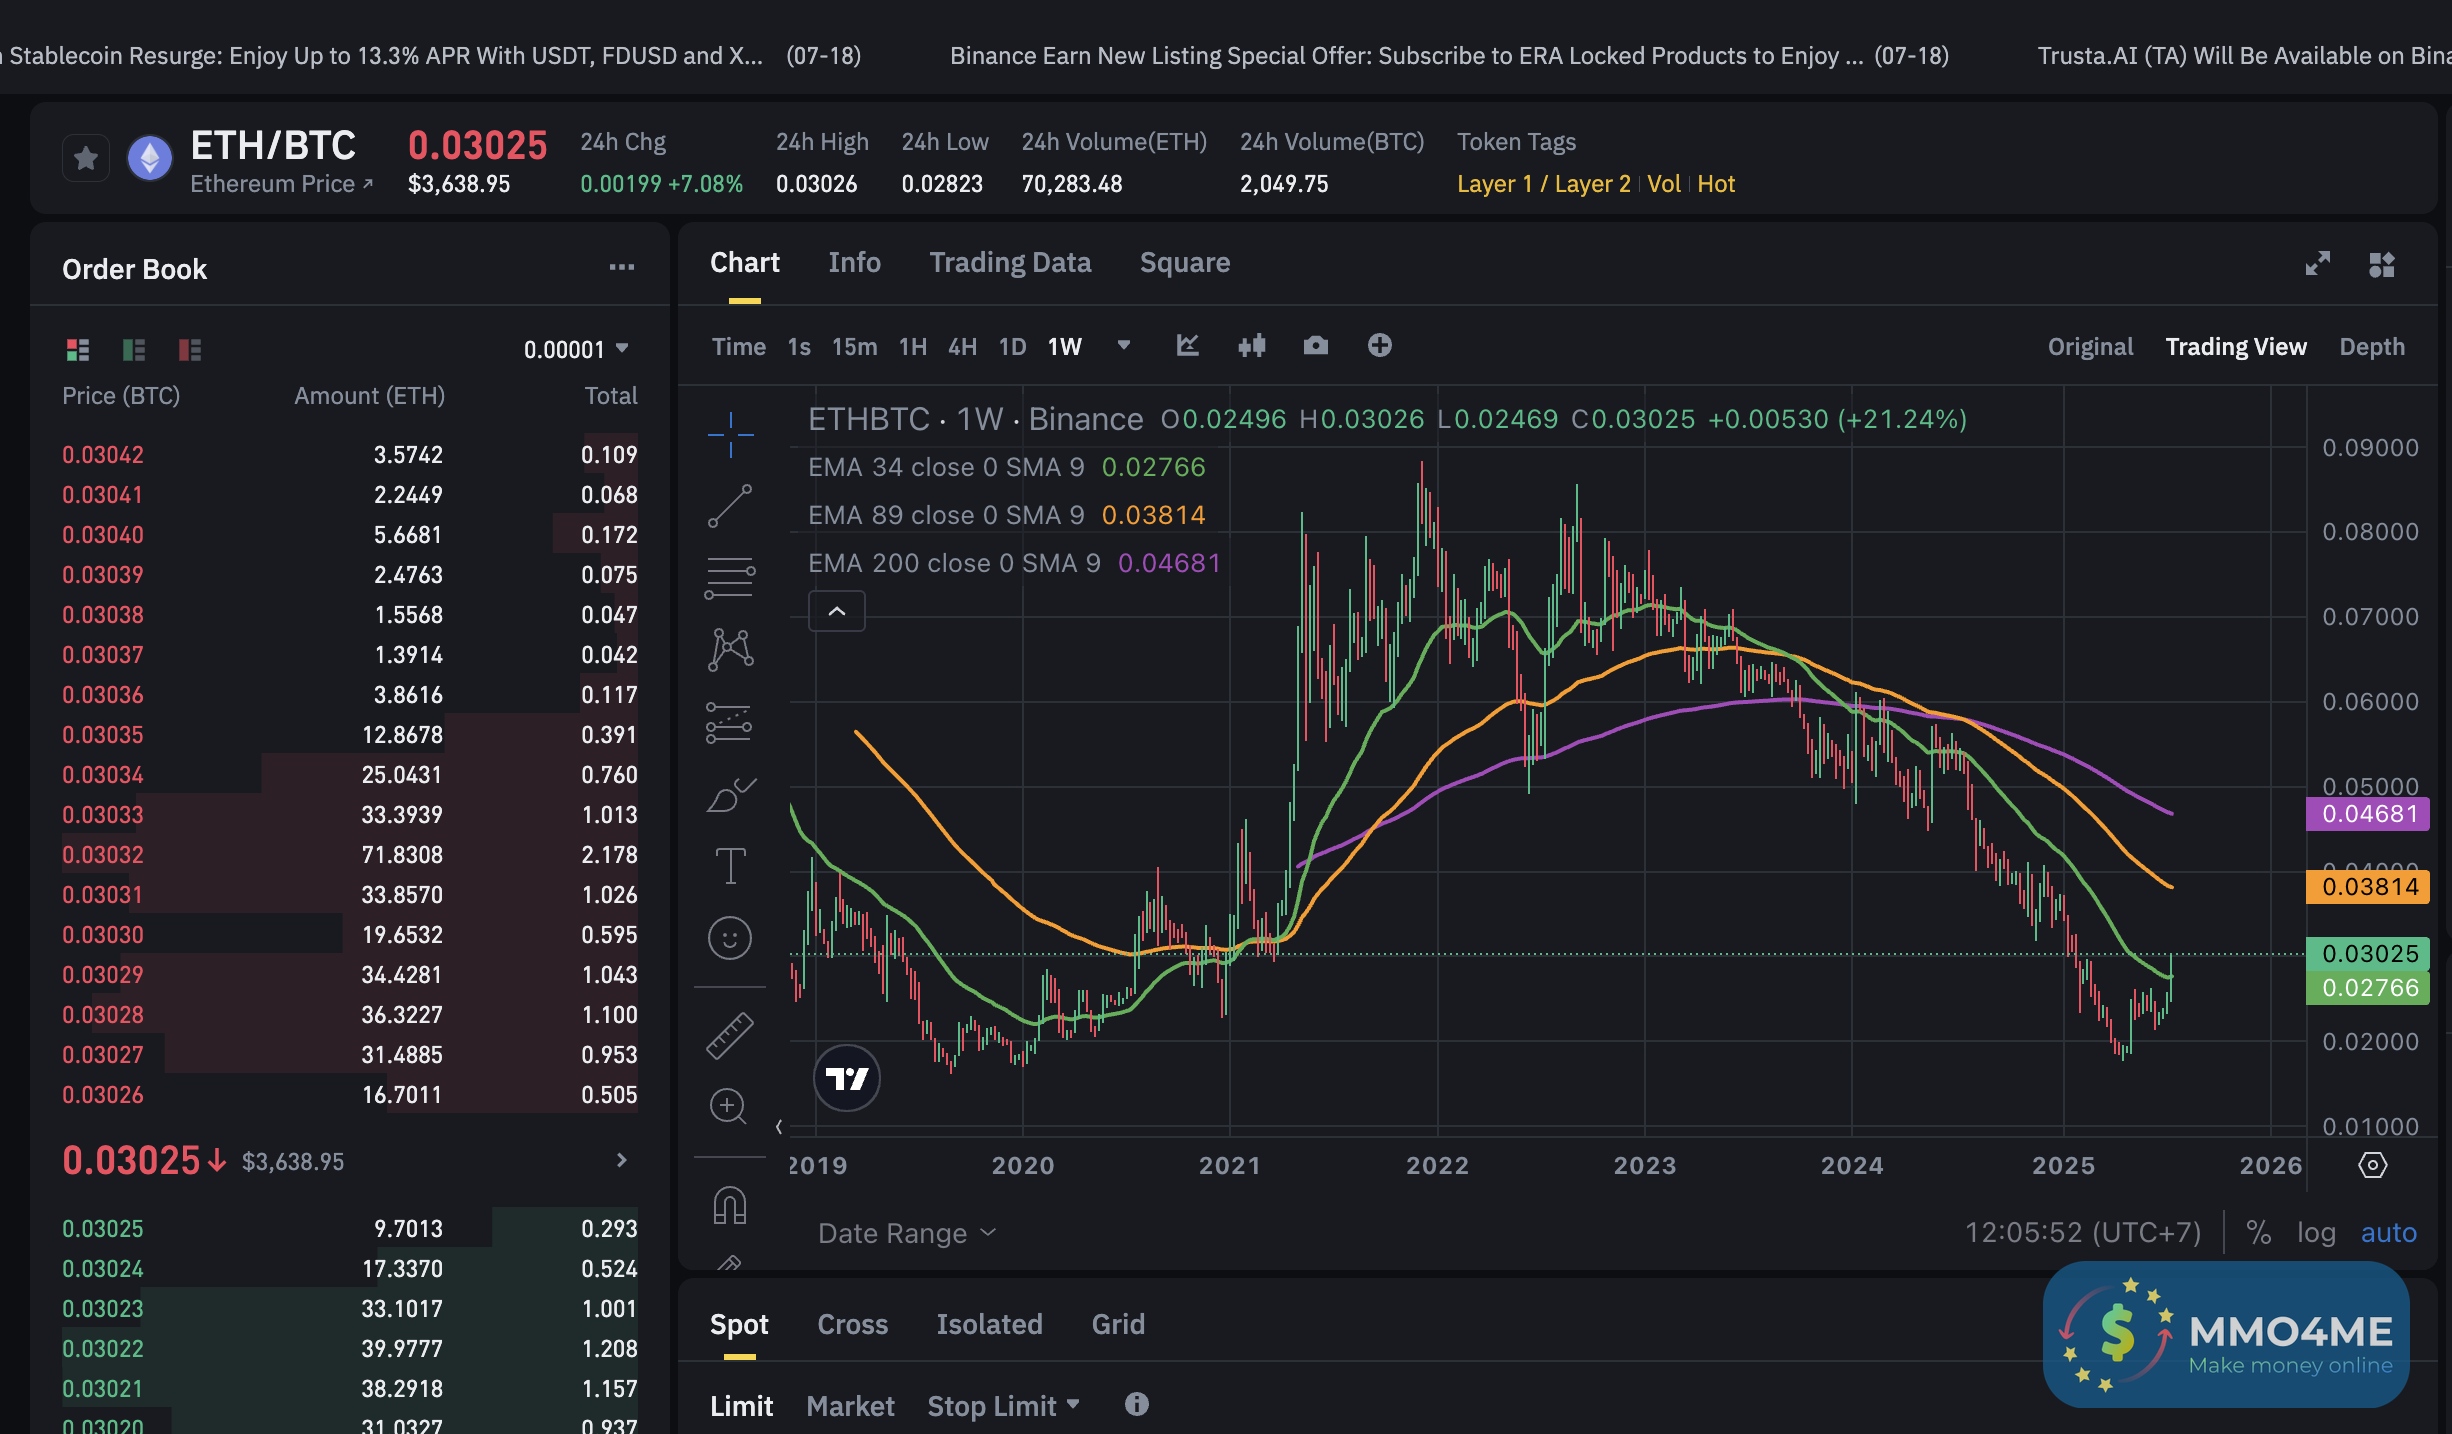Expand chart to fullscreen
This screenshot has width=2452, height=1434.
click(x=2318, y=264)
